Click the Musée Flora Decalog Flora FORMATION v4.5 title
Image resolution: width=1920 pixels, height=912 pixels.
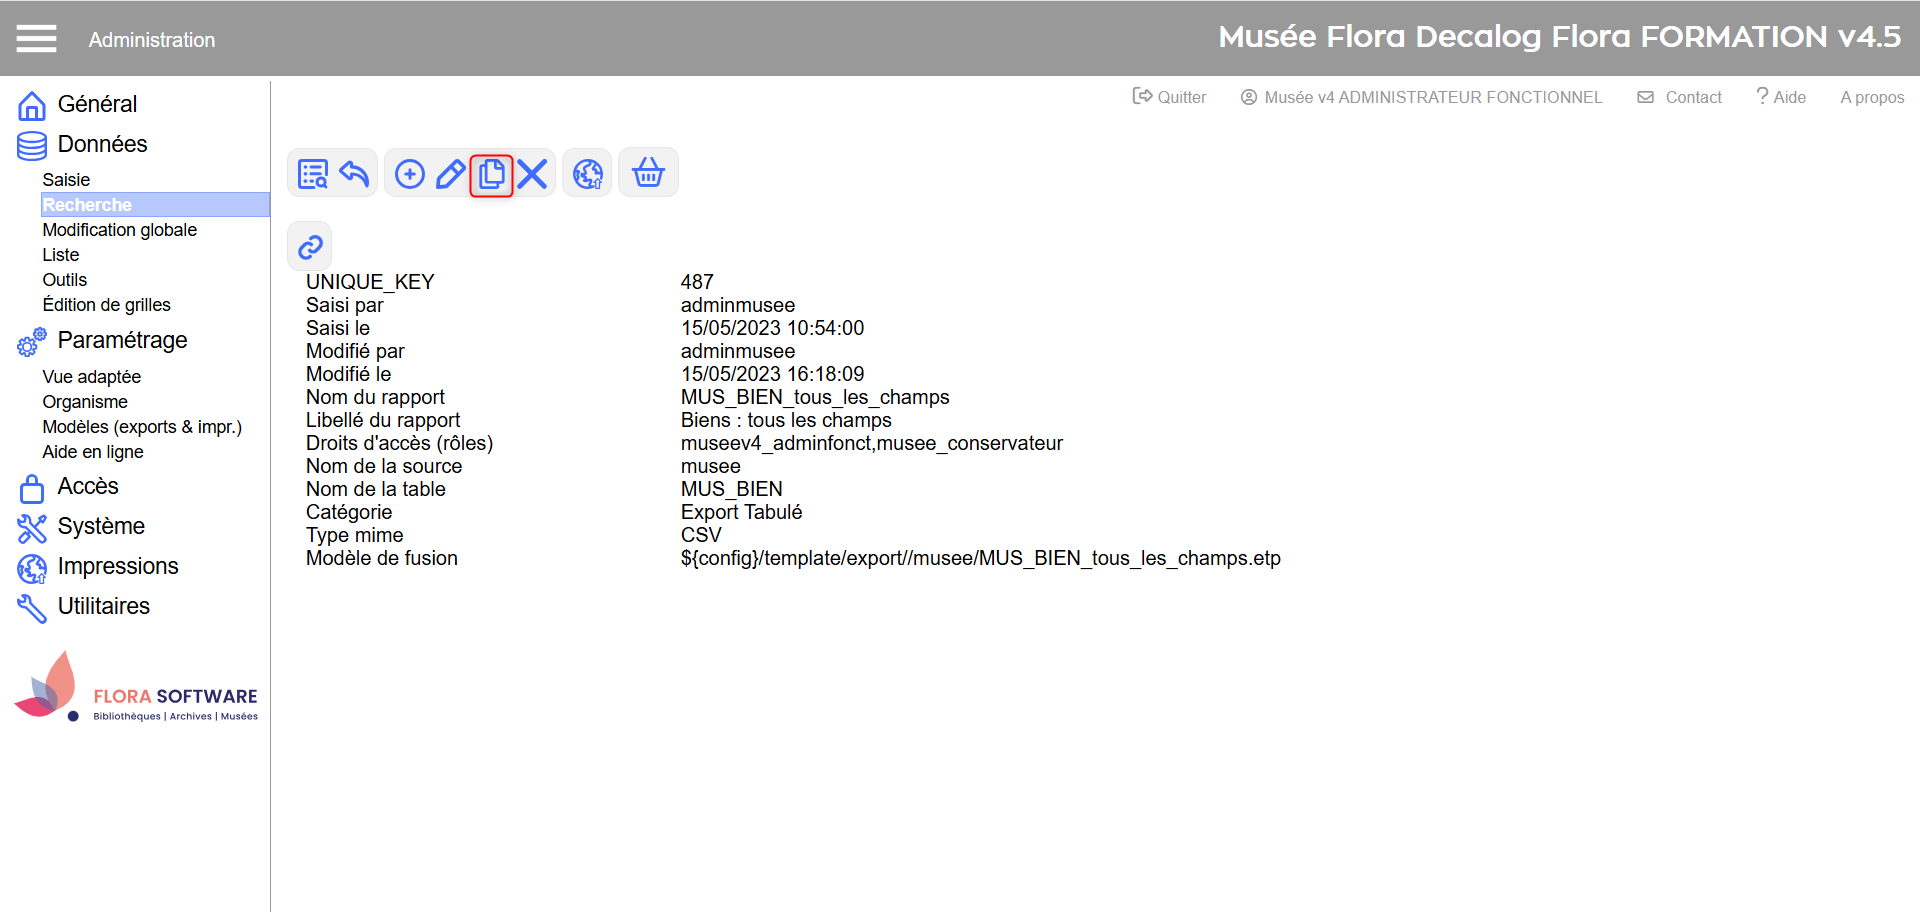click(x=1560, y=37)
